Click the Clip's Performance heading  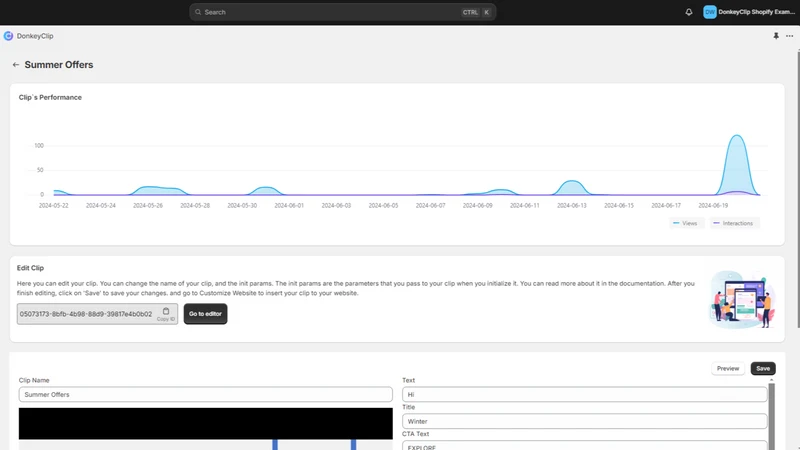(50, 97)
